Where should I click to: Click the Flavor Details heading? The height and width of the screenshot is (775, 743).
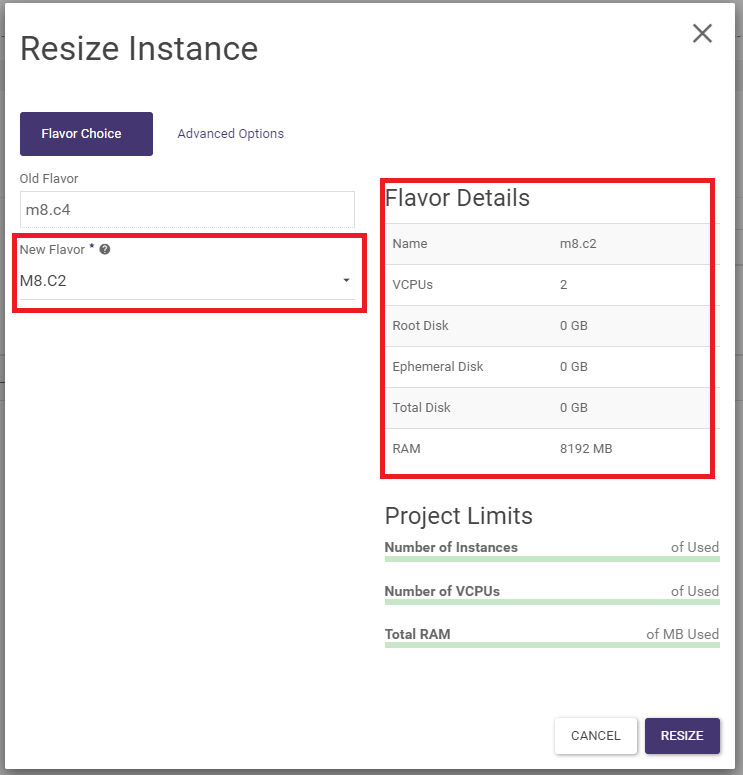(457, 198)
